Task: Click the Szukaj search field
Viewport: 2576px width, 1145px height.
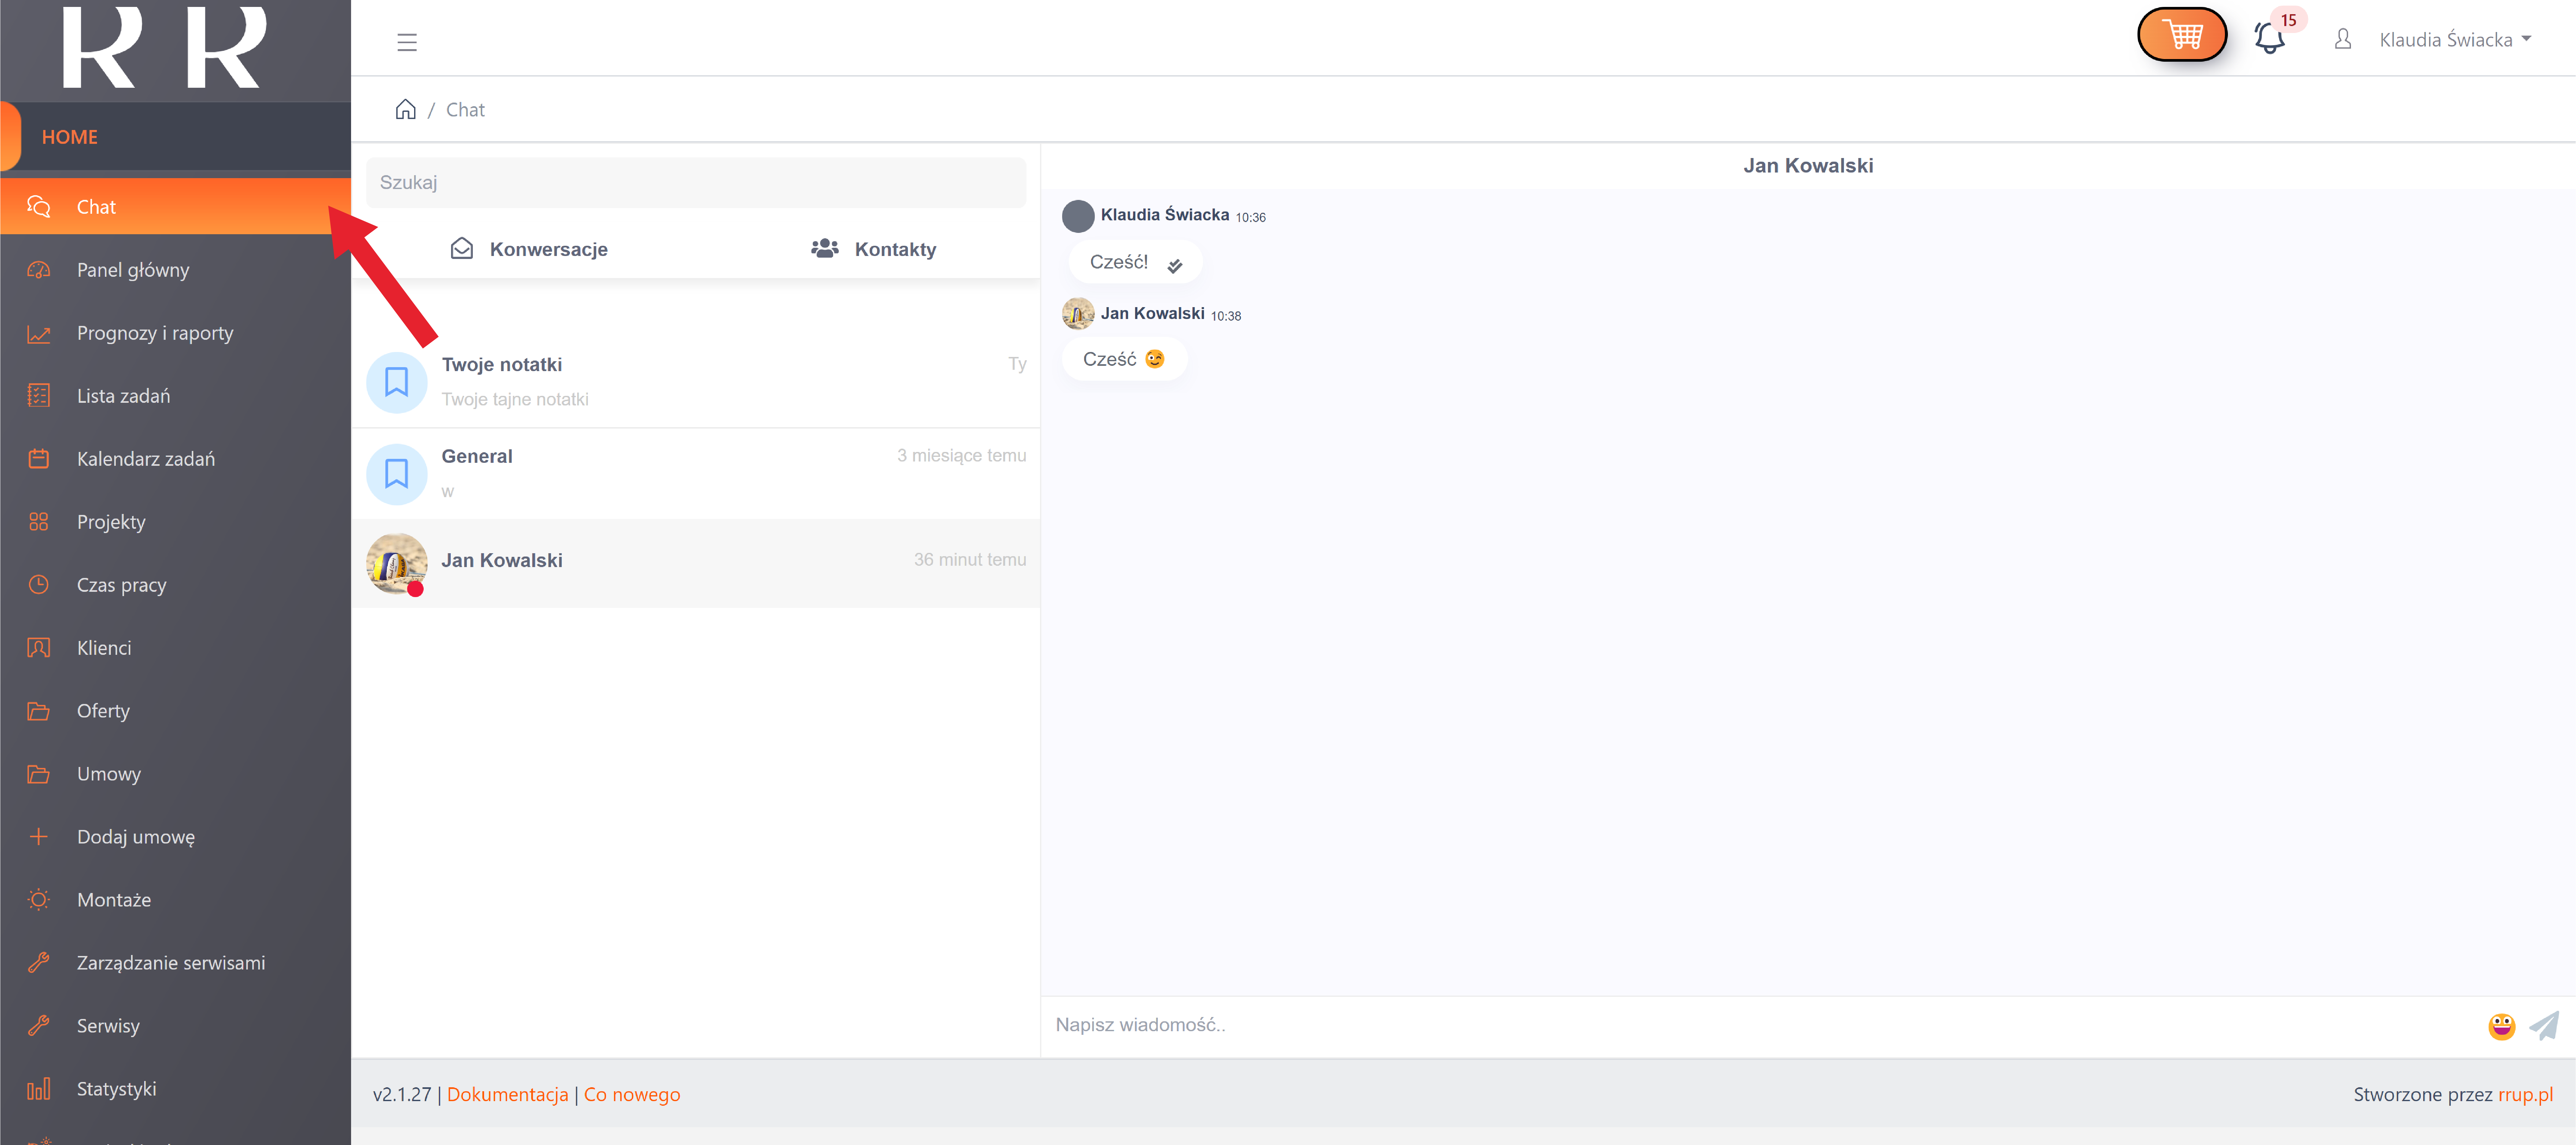Action: (x=696, y=182)
